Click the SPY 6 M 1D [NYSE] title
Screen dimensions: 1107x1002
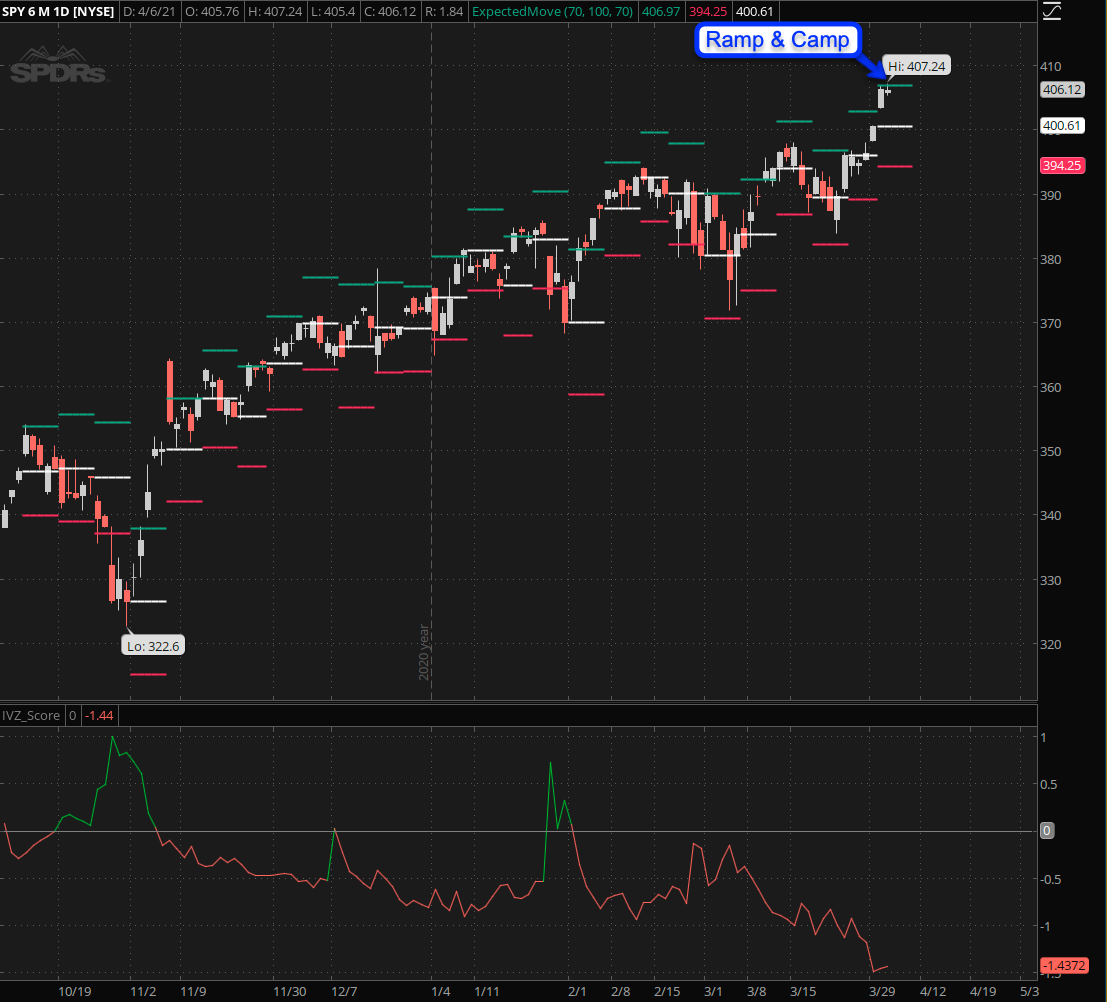(x=58, y=12)
